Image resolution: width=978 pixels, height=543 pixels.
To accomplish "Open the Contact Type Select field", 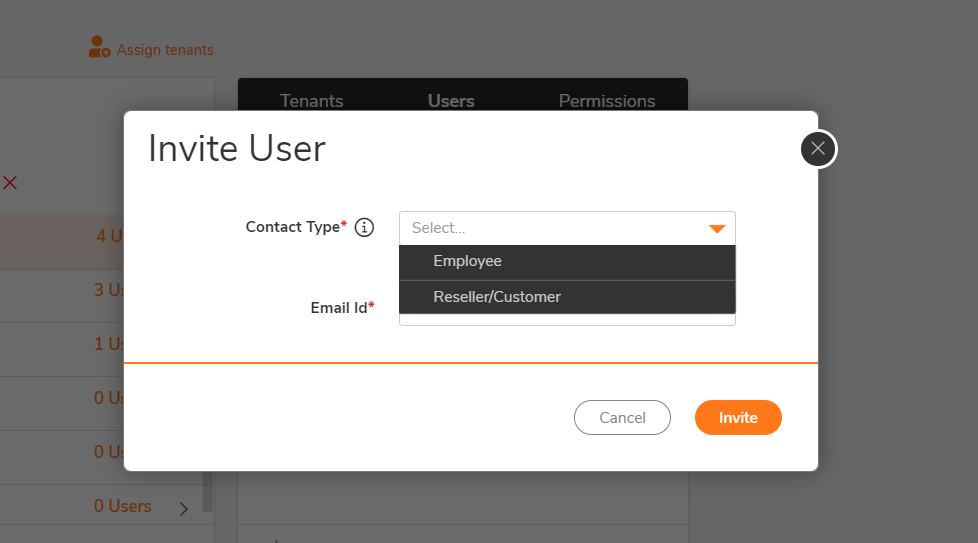I will click(550, 228).
